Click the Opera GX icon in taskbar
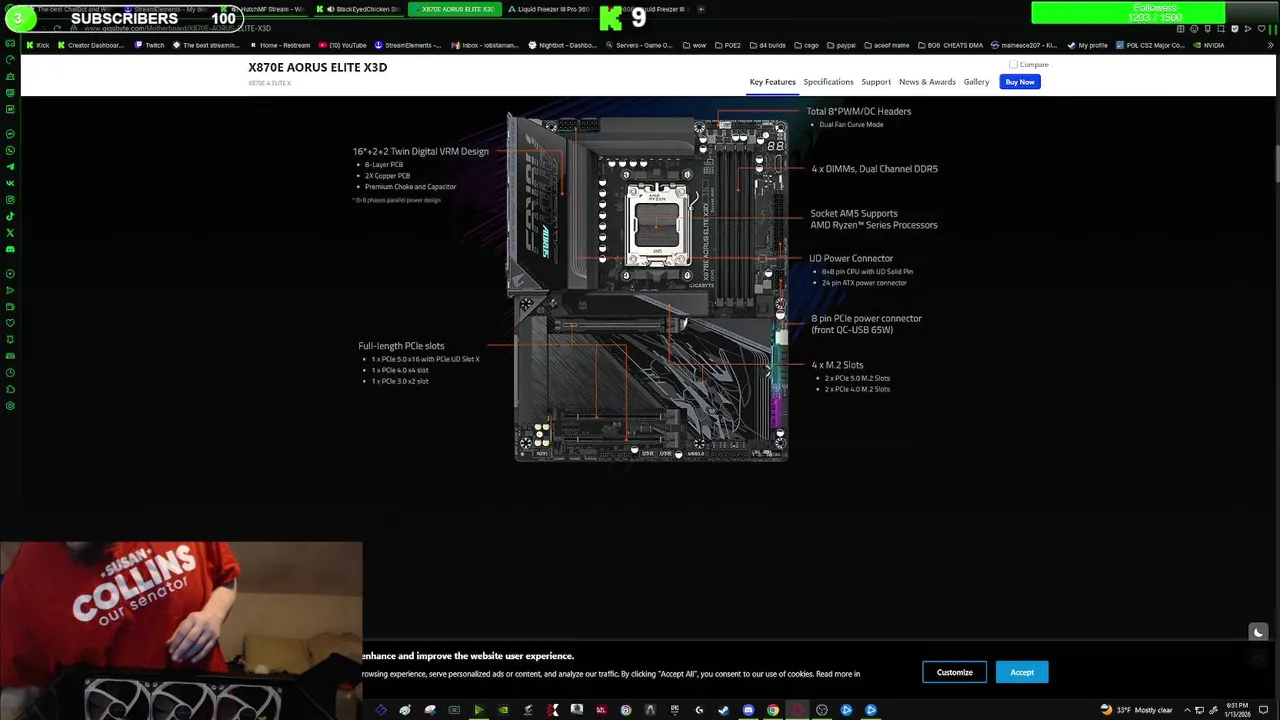1280x720 pixels. point(797,710)
